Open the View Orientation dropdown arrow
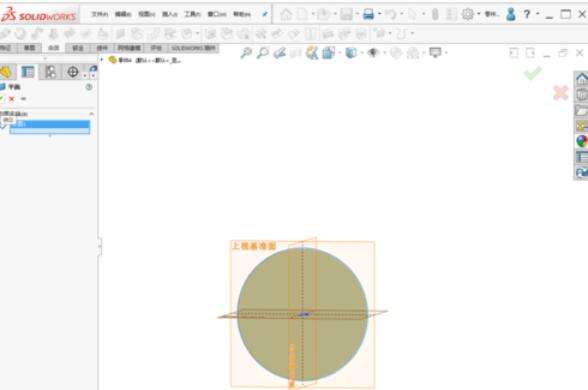588x390 pixels. [x=340, y=53]
